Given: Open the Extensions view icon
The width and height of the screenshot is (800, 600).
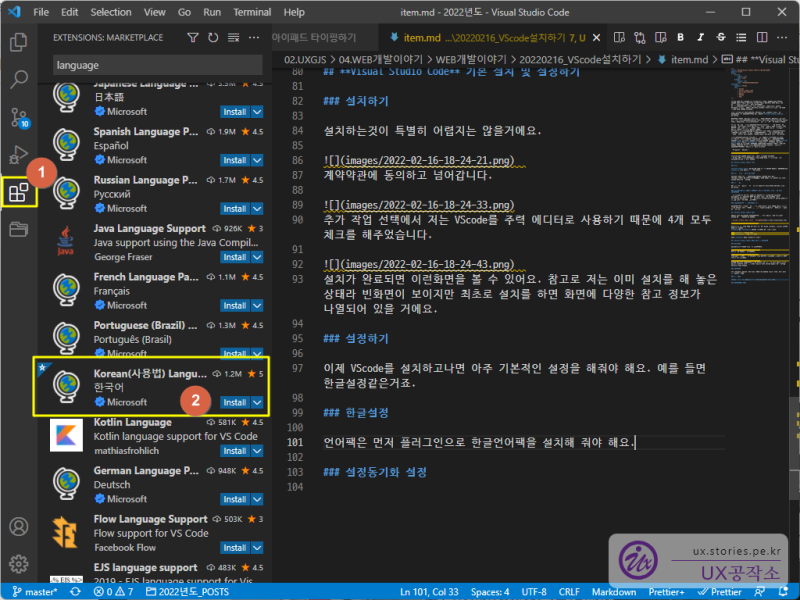Looking at the screenshot, I should (x=18, y=192).
